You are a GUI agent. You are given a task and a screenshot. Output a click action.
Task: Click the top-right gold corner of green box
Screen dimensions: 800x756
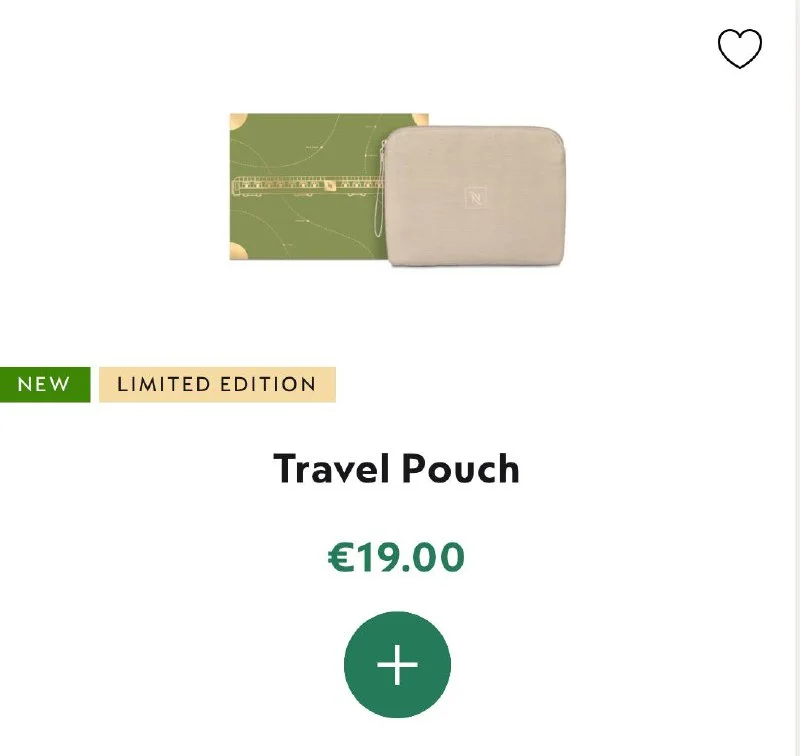click(420, 119)
